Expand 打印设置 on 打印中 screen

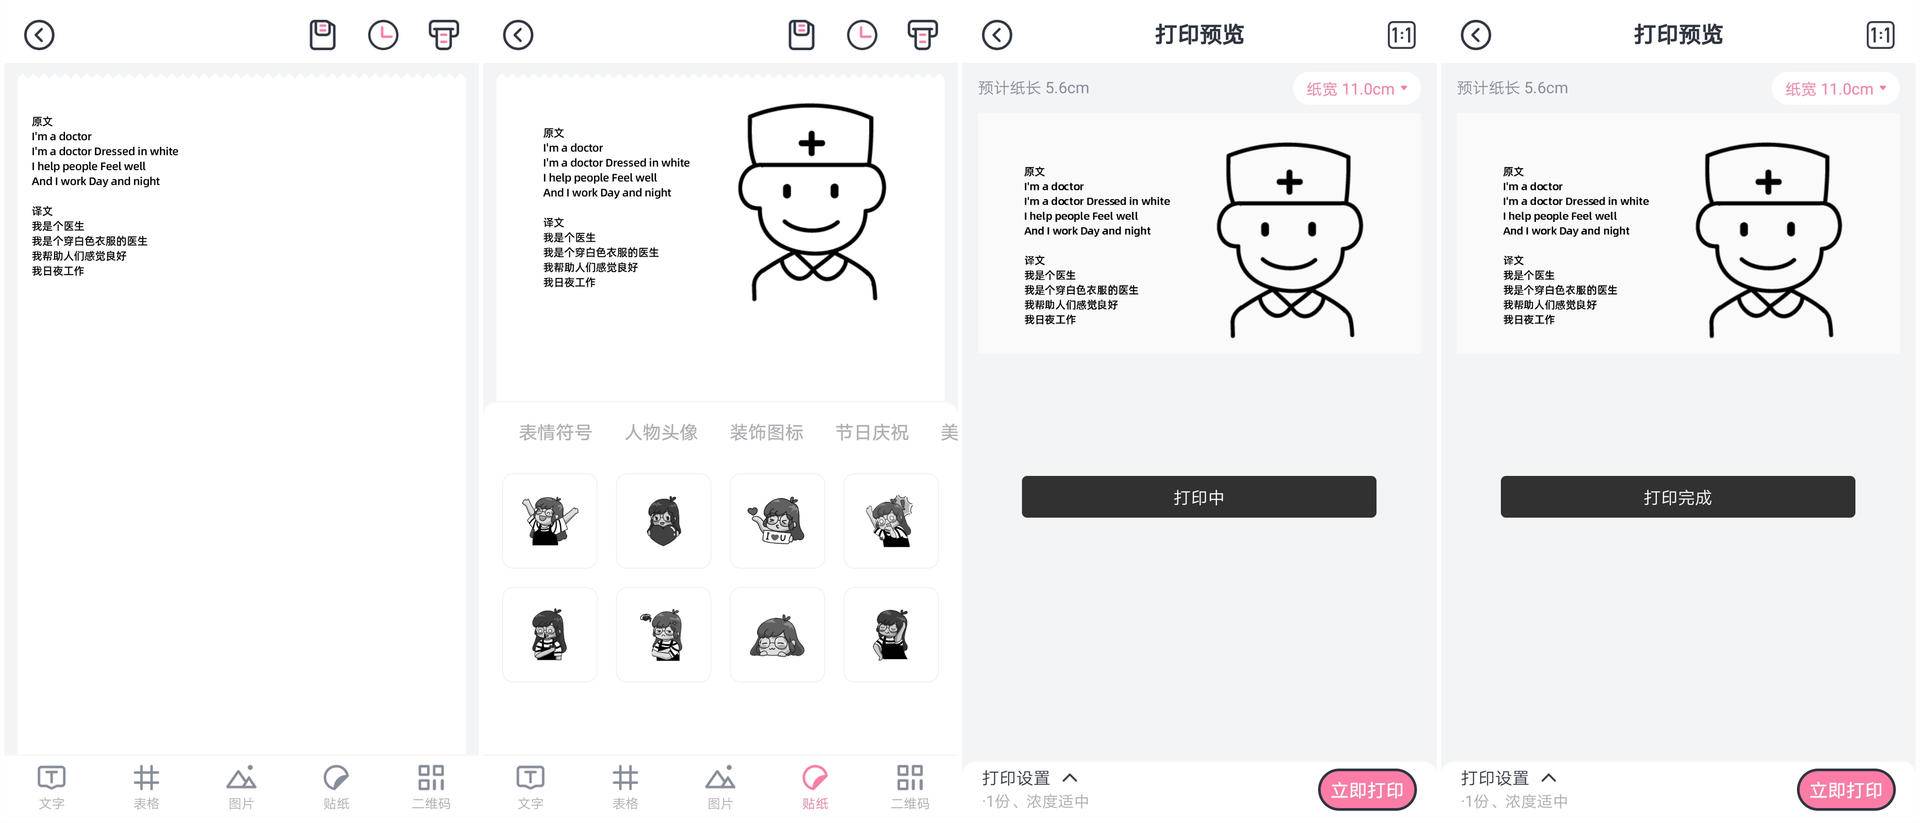point(1030,778)
